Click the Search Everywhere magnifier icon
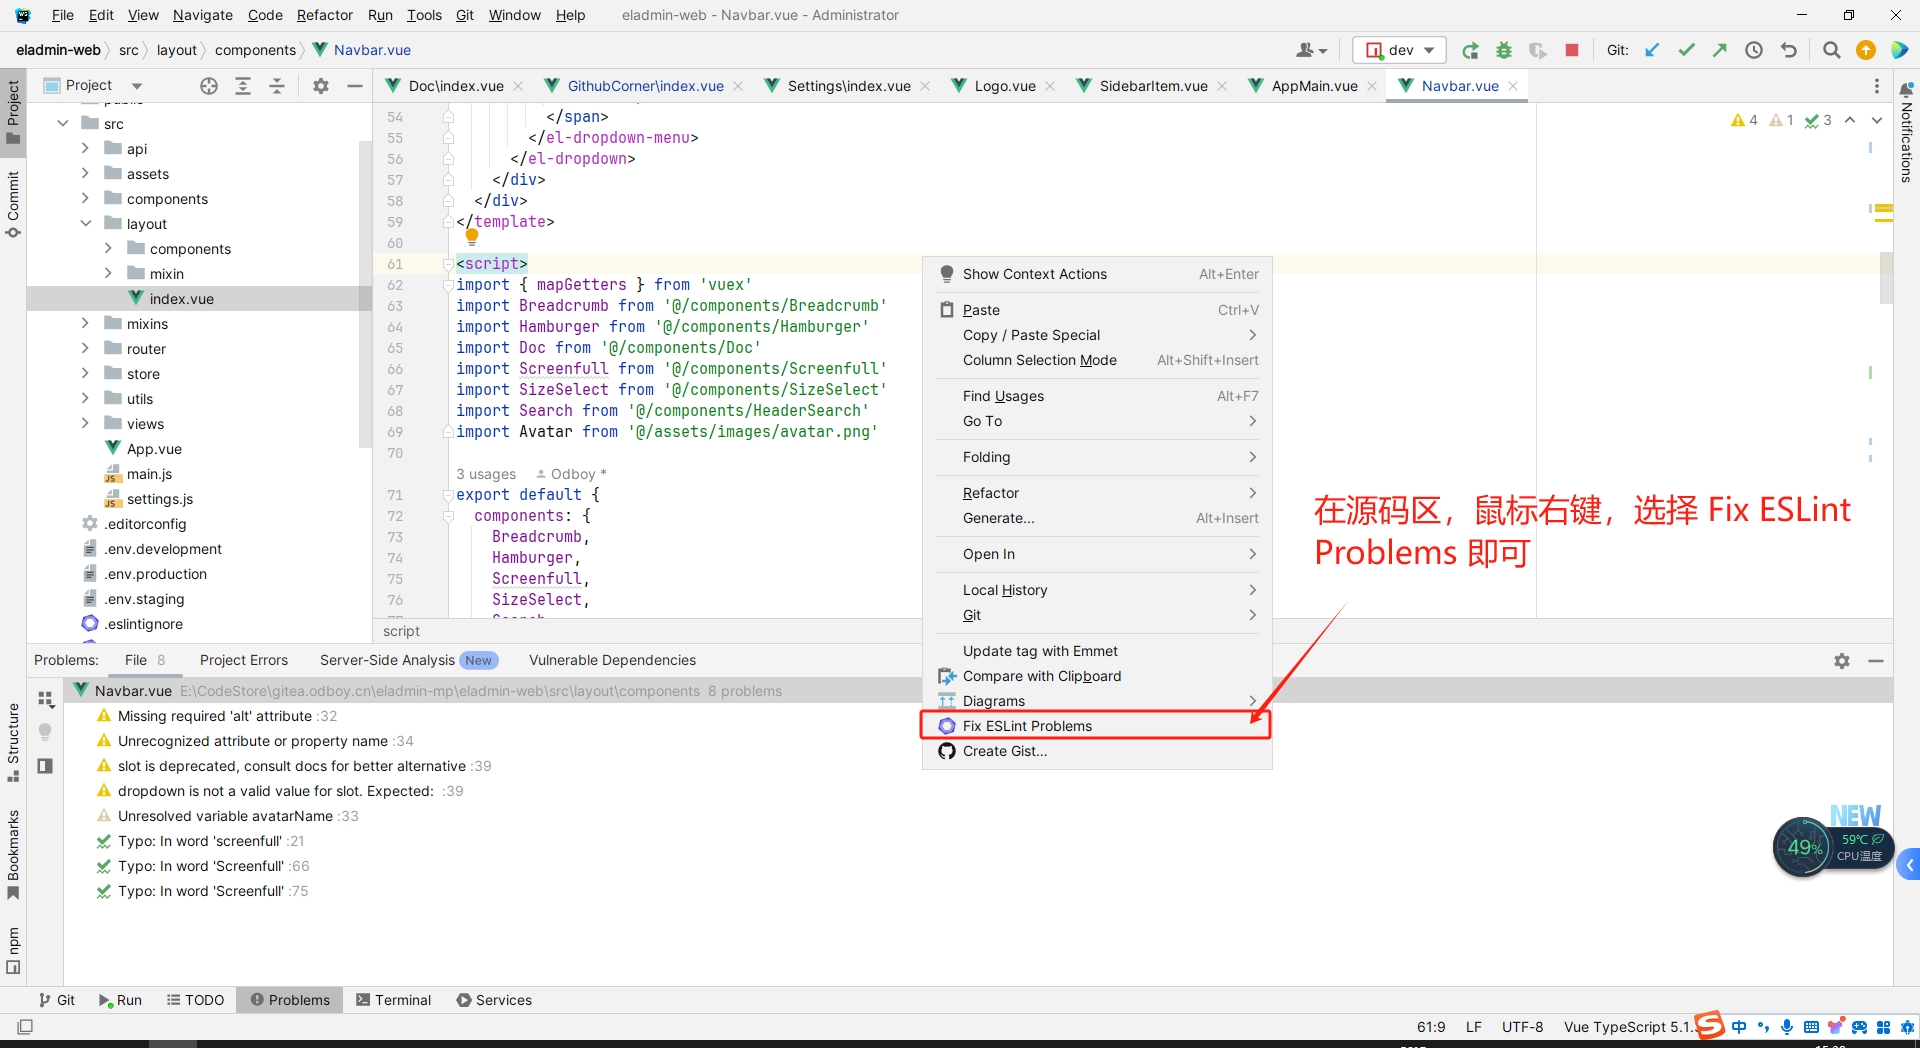The height and width of the screenshot is (1048, 1920). (x=1831, y=50)
